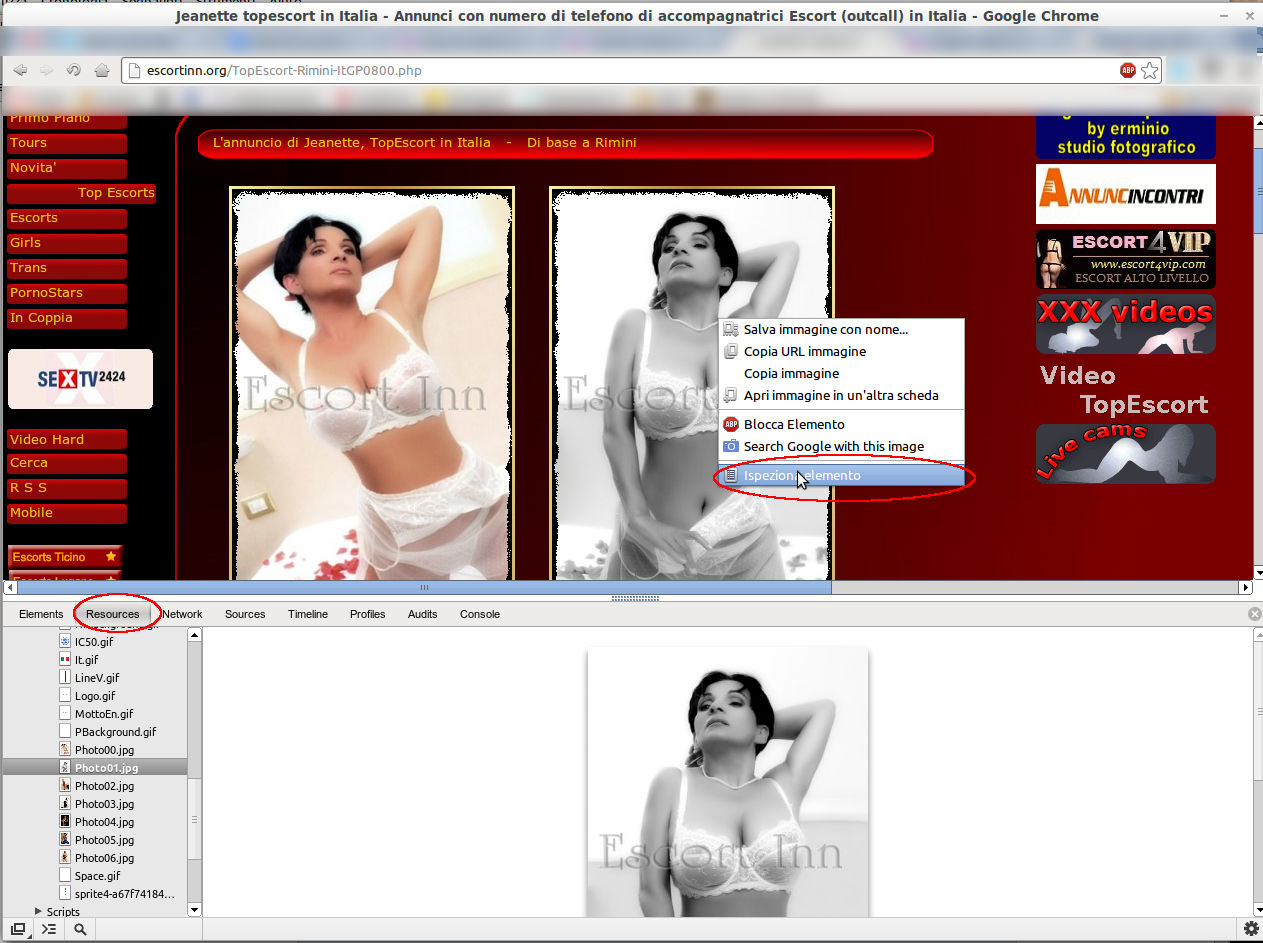1263x943 pixels.
Task: Toggle the DevTools console drawer
Action: (48, 929)
